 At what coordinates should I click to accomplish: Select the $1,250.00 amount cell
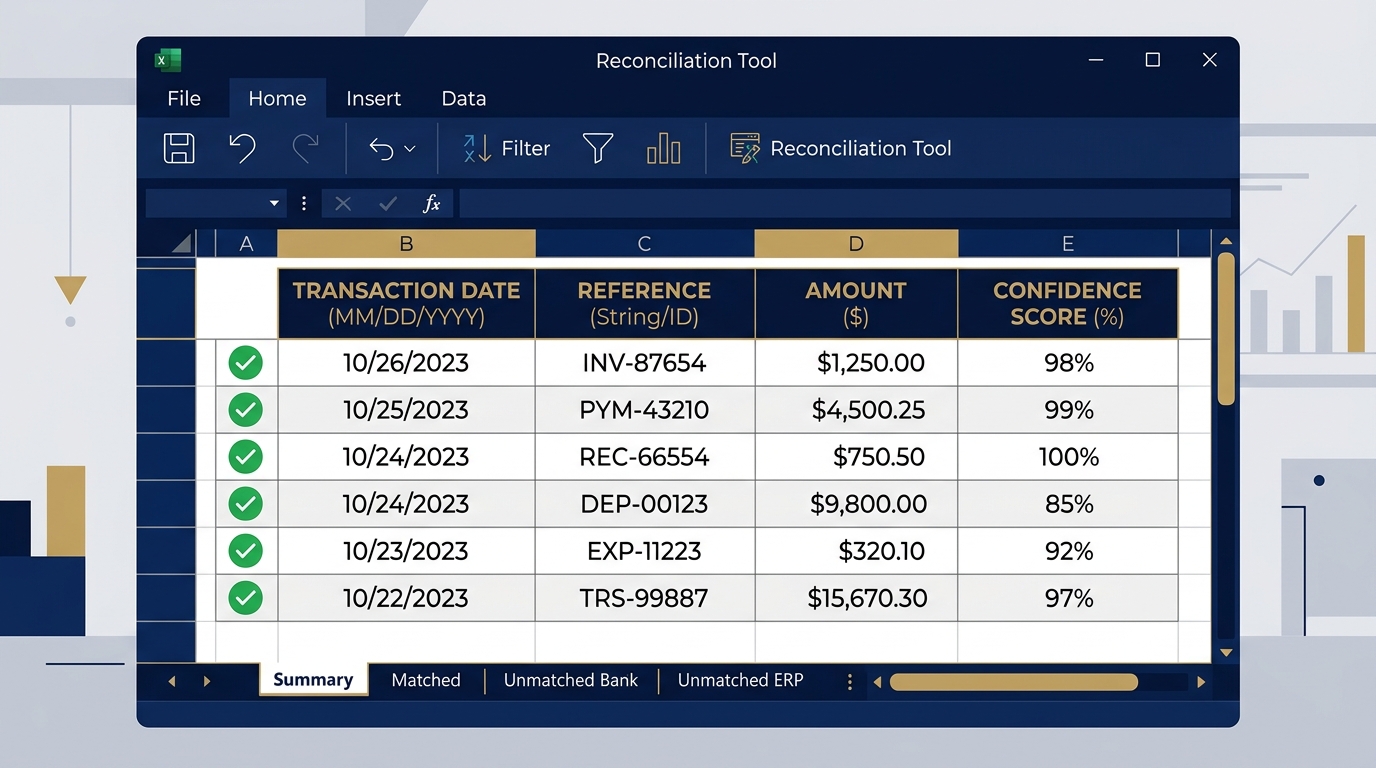click(x=856, y=363)
